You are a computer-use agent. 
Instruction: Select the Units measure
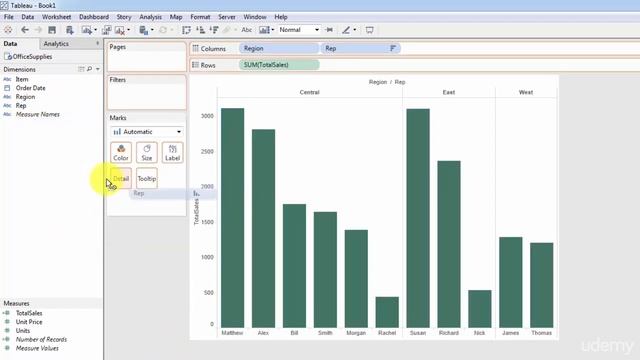(x=23, y=331)
